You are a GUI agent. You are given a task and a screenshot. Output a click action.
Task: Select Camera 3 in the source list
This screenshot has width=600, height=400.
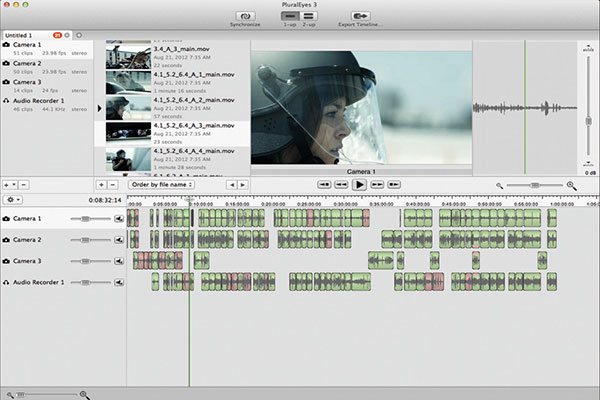pos(47,86)
